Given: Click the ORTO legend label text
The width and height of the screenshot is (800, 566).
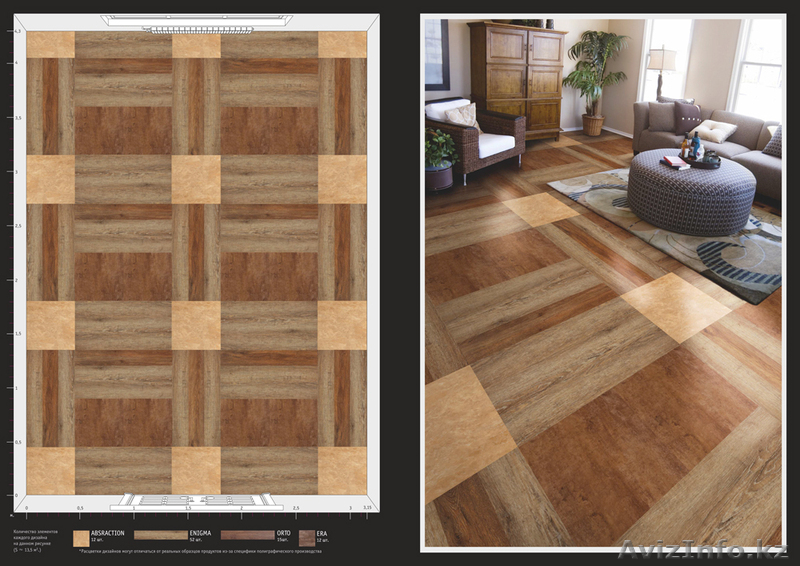Looking at the screenshot, I should (x=283, y=533).
